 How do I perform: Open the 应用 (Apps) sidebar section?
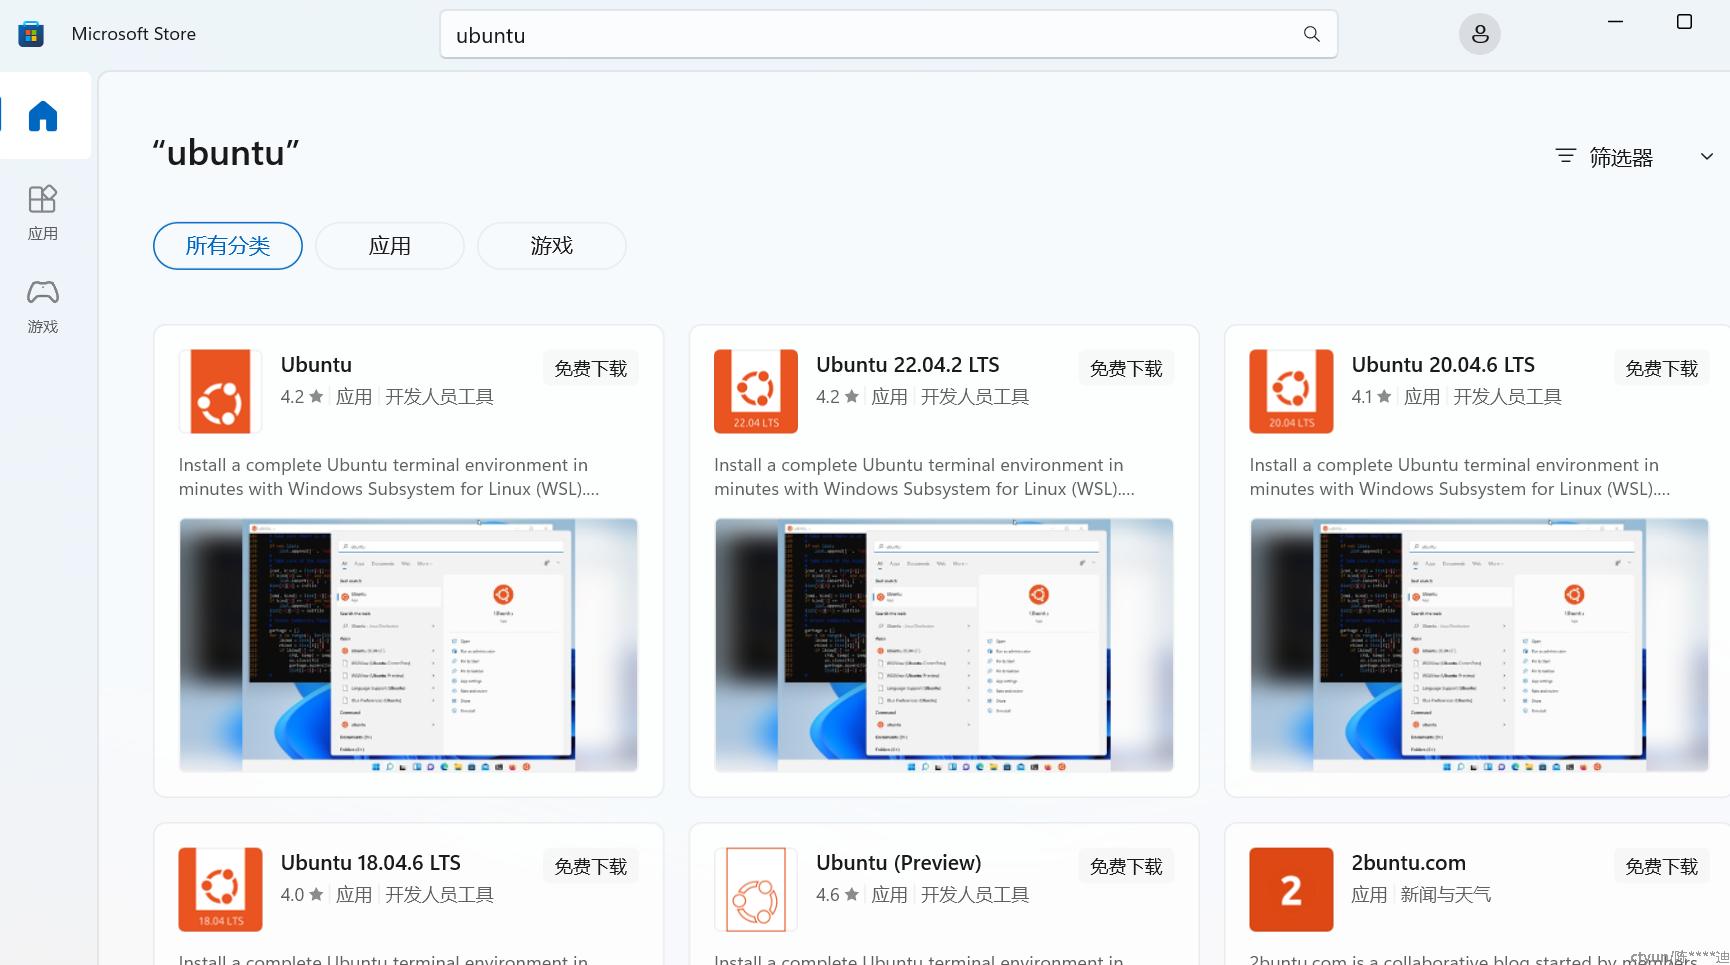[43, 212]
